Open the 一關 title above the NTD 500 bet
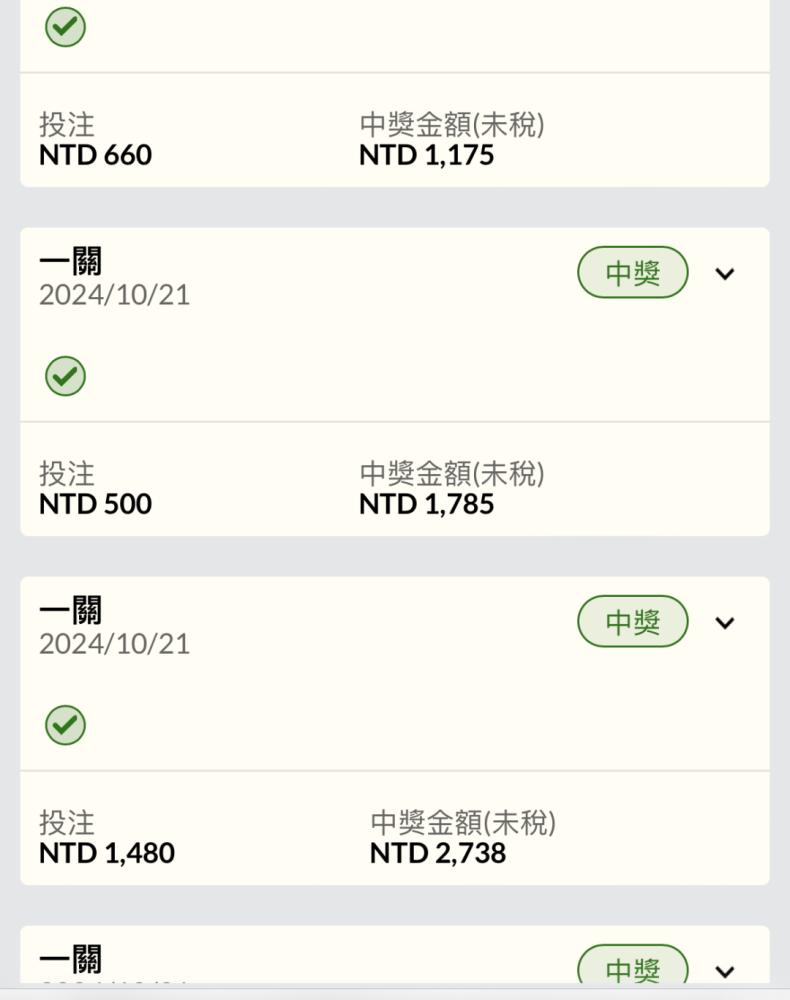 coord(70,261)
